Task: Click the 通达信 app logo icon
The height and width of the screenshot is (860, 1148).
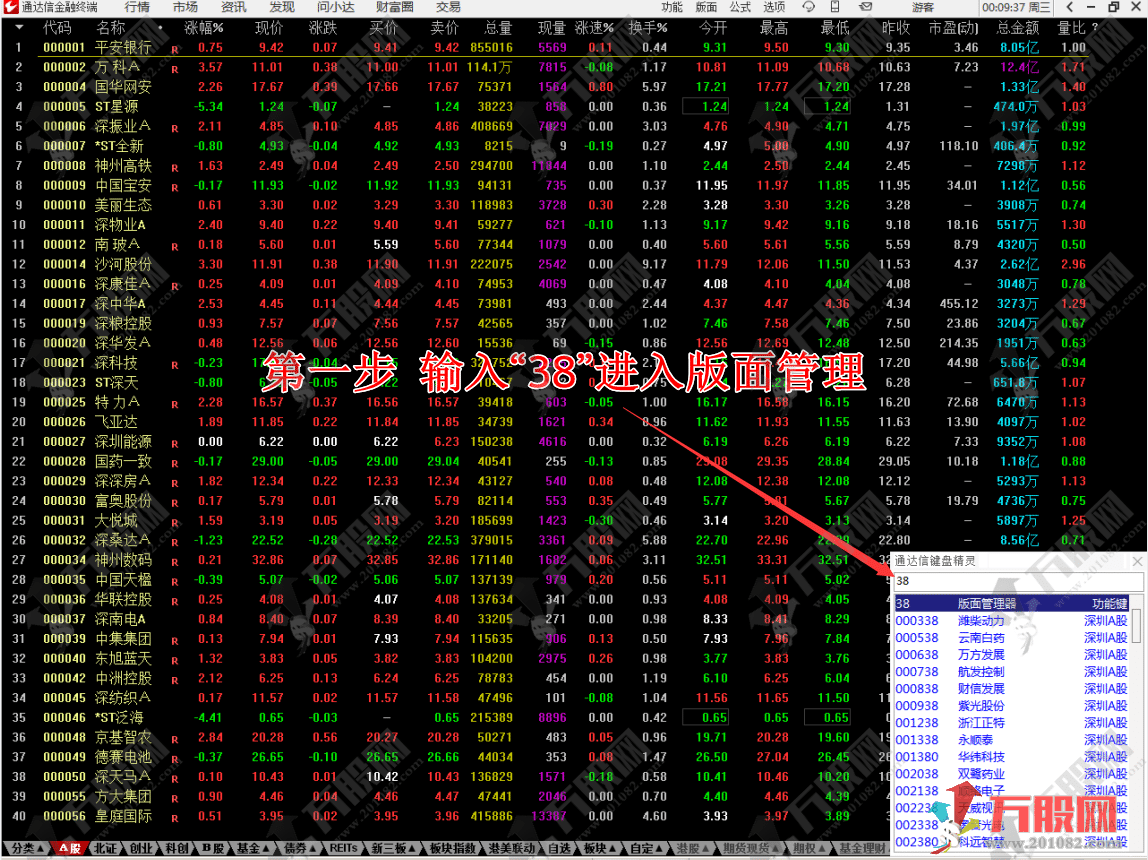Action: coord(11,7)
